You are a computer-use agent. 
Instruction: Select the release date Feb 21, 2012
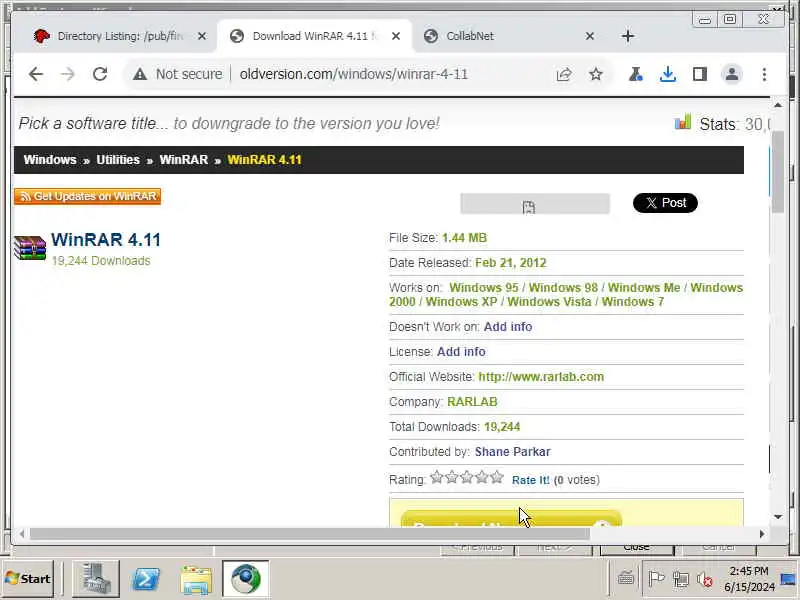click(511, 263)
